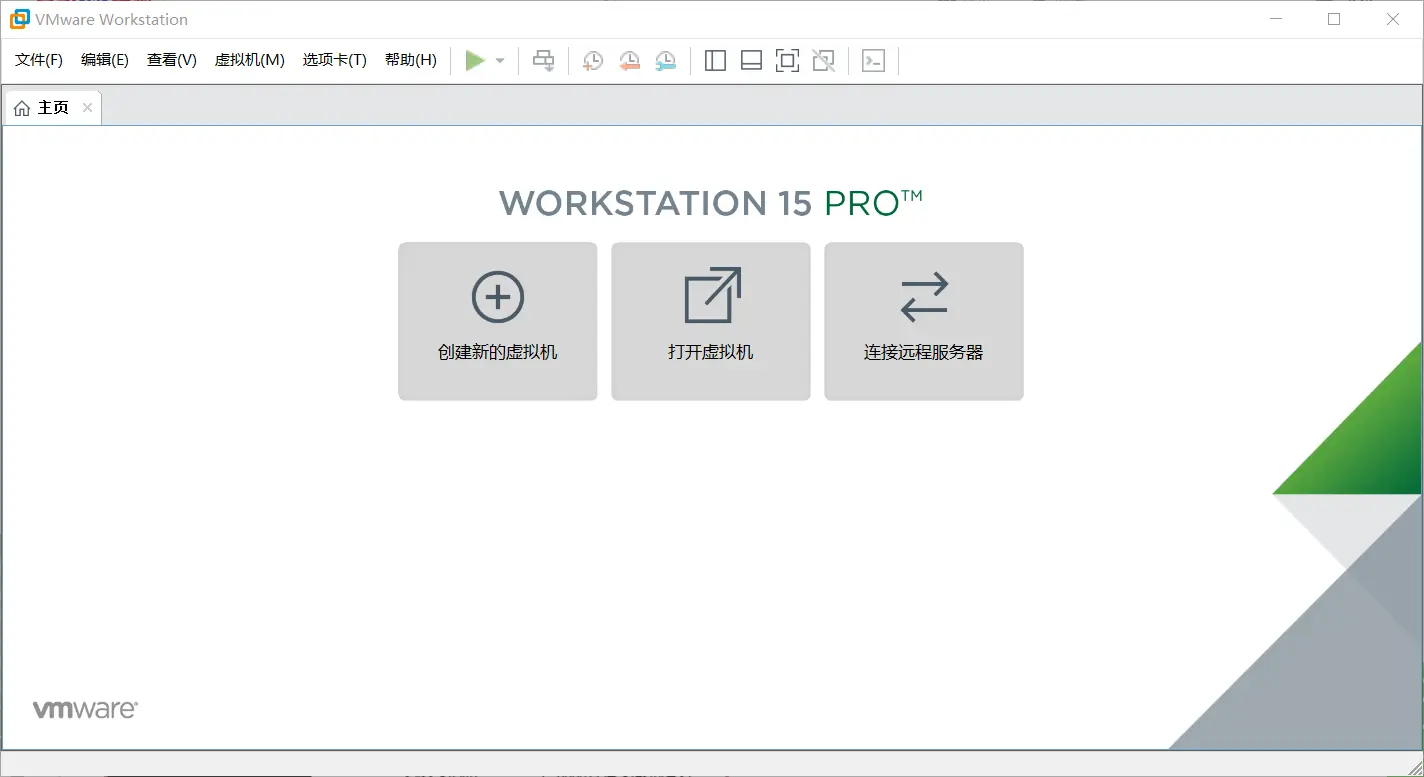The width and height of the screenshot is (1424, 777).
Task: Open the power options dropdown arrow
Action: tap(500, 61)
